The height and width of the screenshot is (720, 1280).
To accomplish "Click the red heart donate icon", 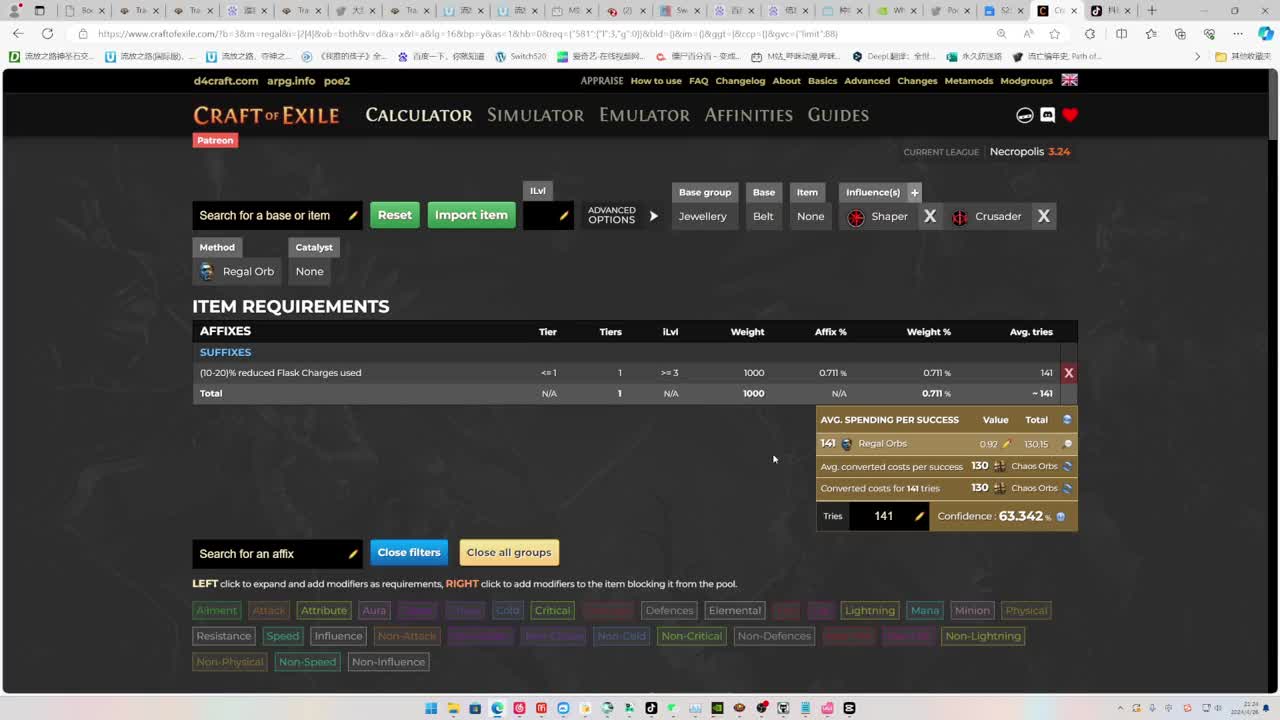I will click(1070, 115).
